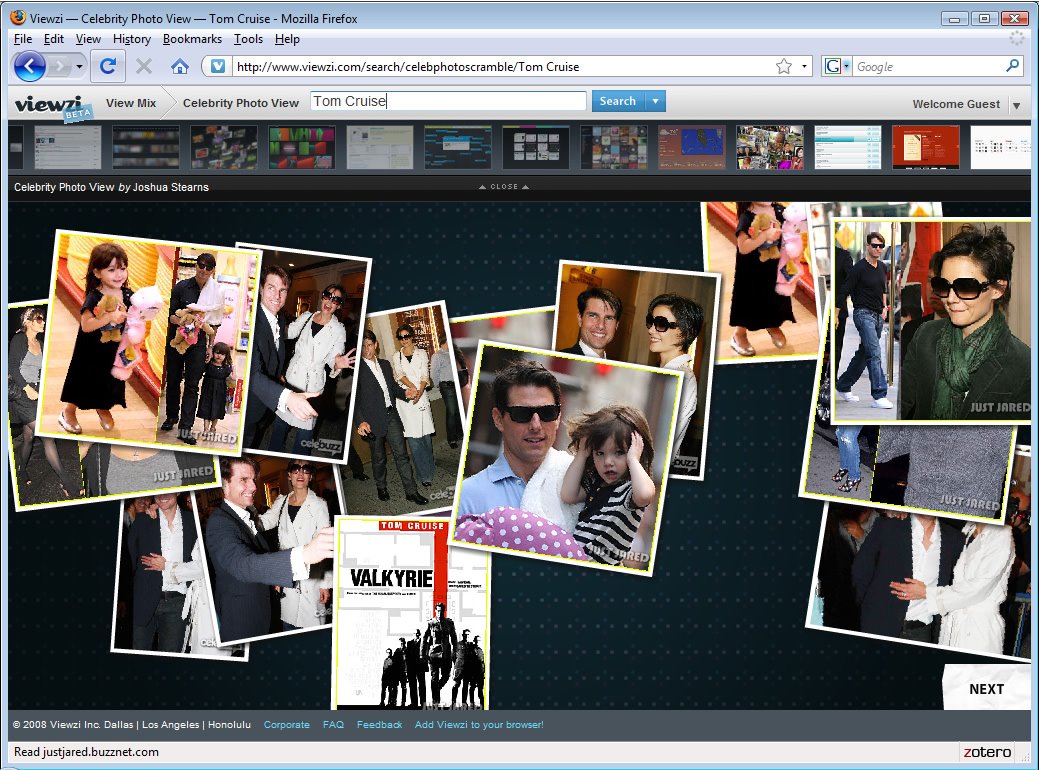Image resolution: width=1039 pixels, height=770 pixels.
Task: Open the Corporate footer link
Action: 286,724
